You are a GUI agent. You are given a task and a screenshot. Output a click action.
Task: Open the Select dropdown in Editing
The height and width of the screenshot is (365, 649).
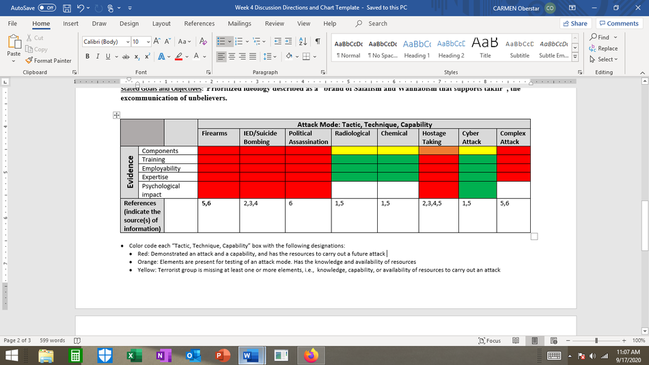[x=604, y=60]
